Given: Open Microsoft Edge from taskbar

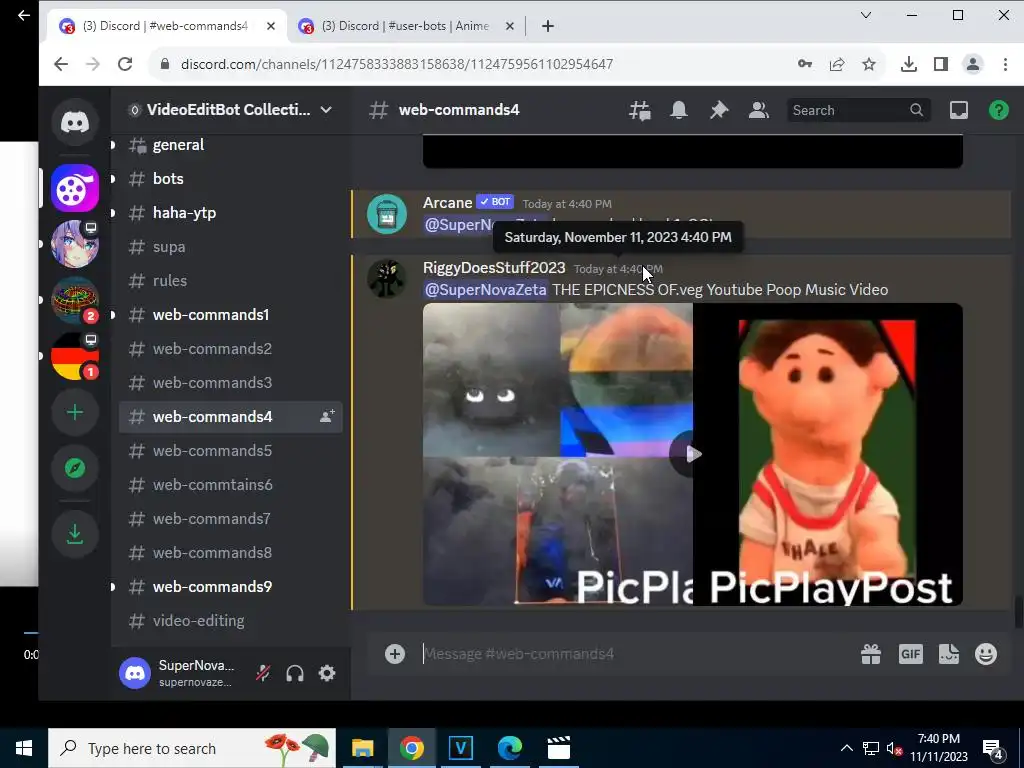Looking at the screenshot, I should [509, 748].
